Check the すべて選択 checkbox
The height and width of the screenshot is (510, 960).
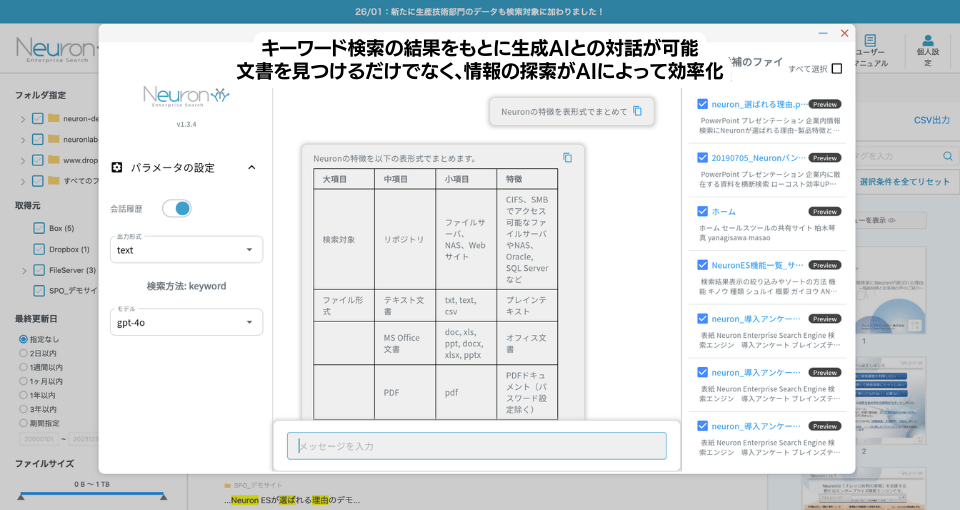[x=837, y=69]
